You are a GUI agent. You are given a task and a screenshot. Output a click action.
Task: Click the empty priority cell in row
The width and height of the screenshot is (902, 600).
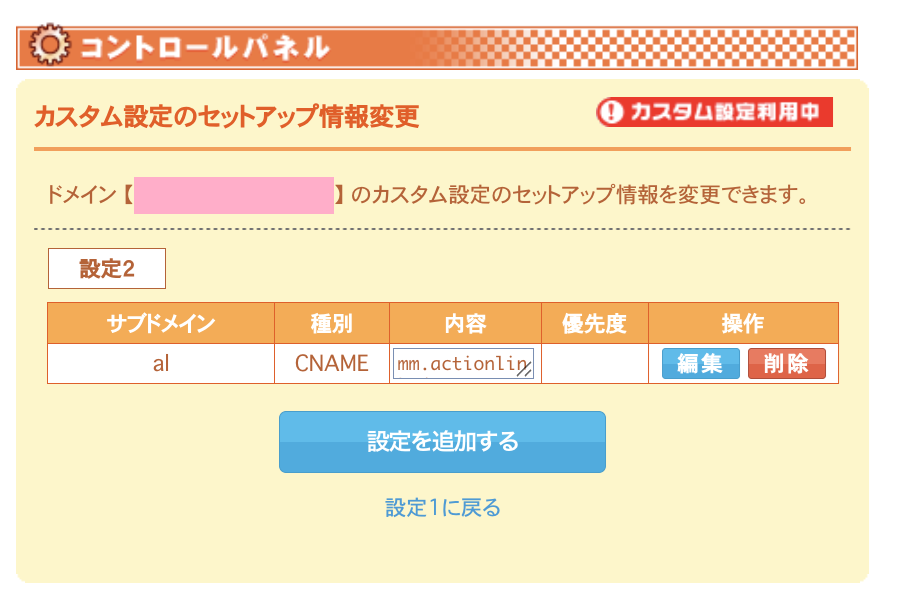[595, 364]
